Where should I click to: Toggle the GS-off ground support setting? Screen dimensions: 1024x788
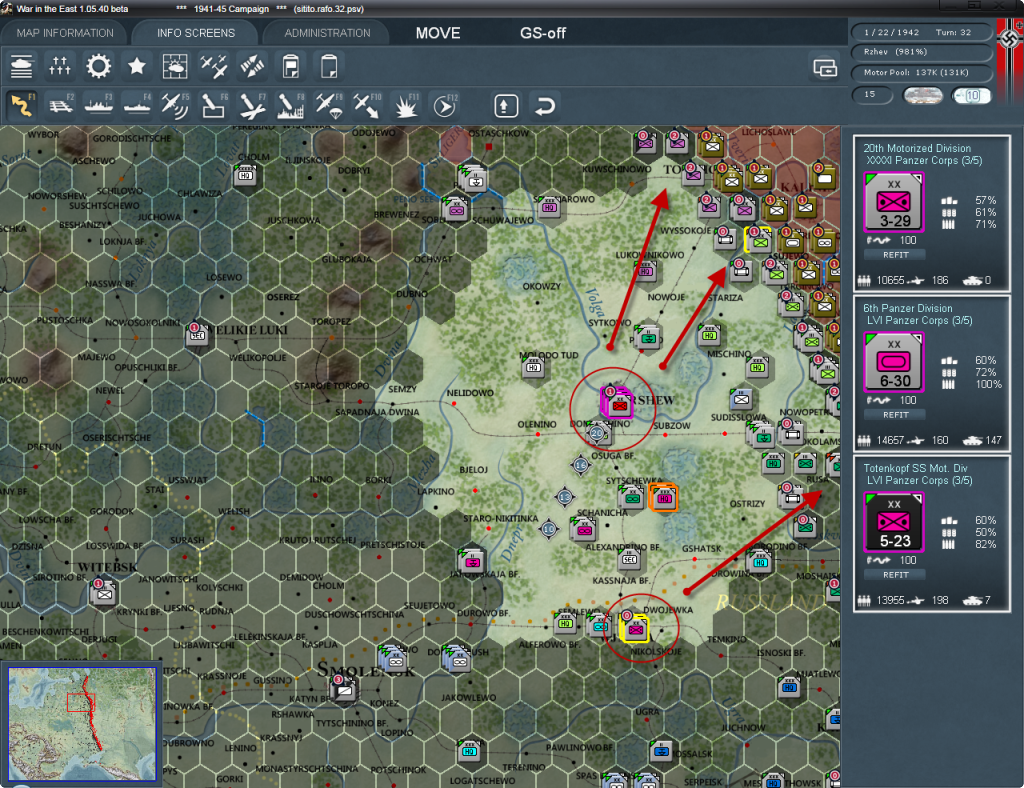click(x=543, y=33)
